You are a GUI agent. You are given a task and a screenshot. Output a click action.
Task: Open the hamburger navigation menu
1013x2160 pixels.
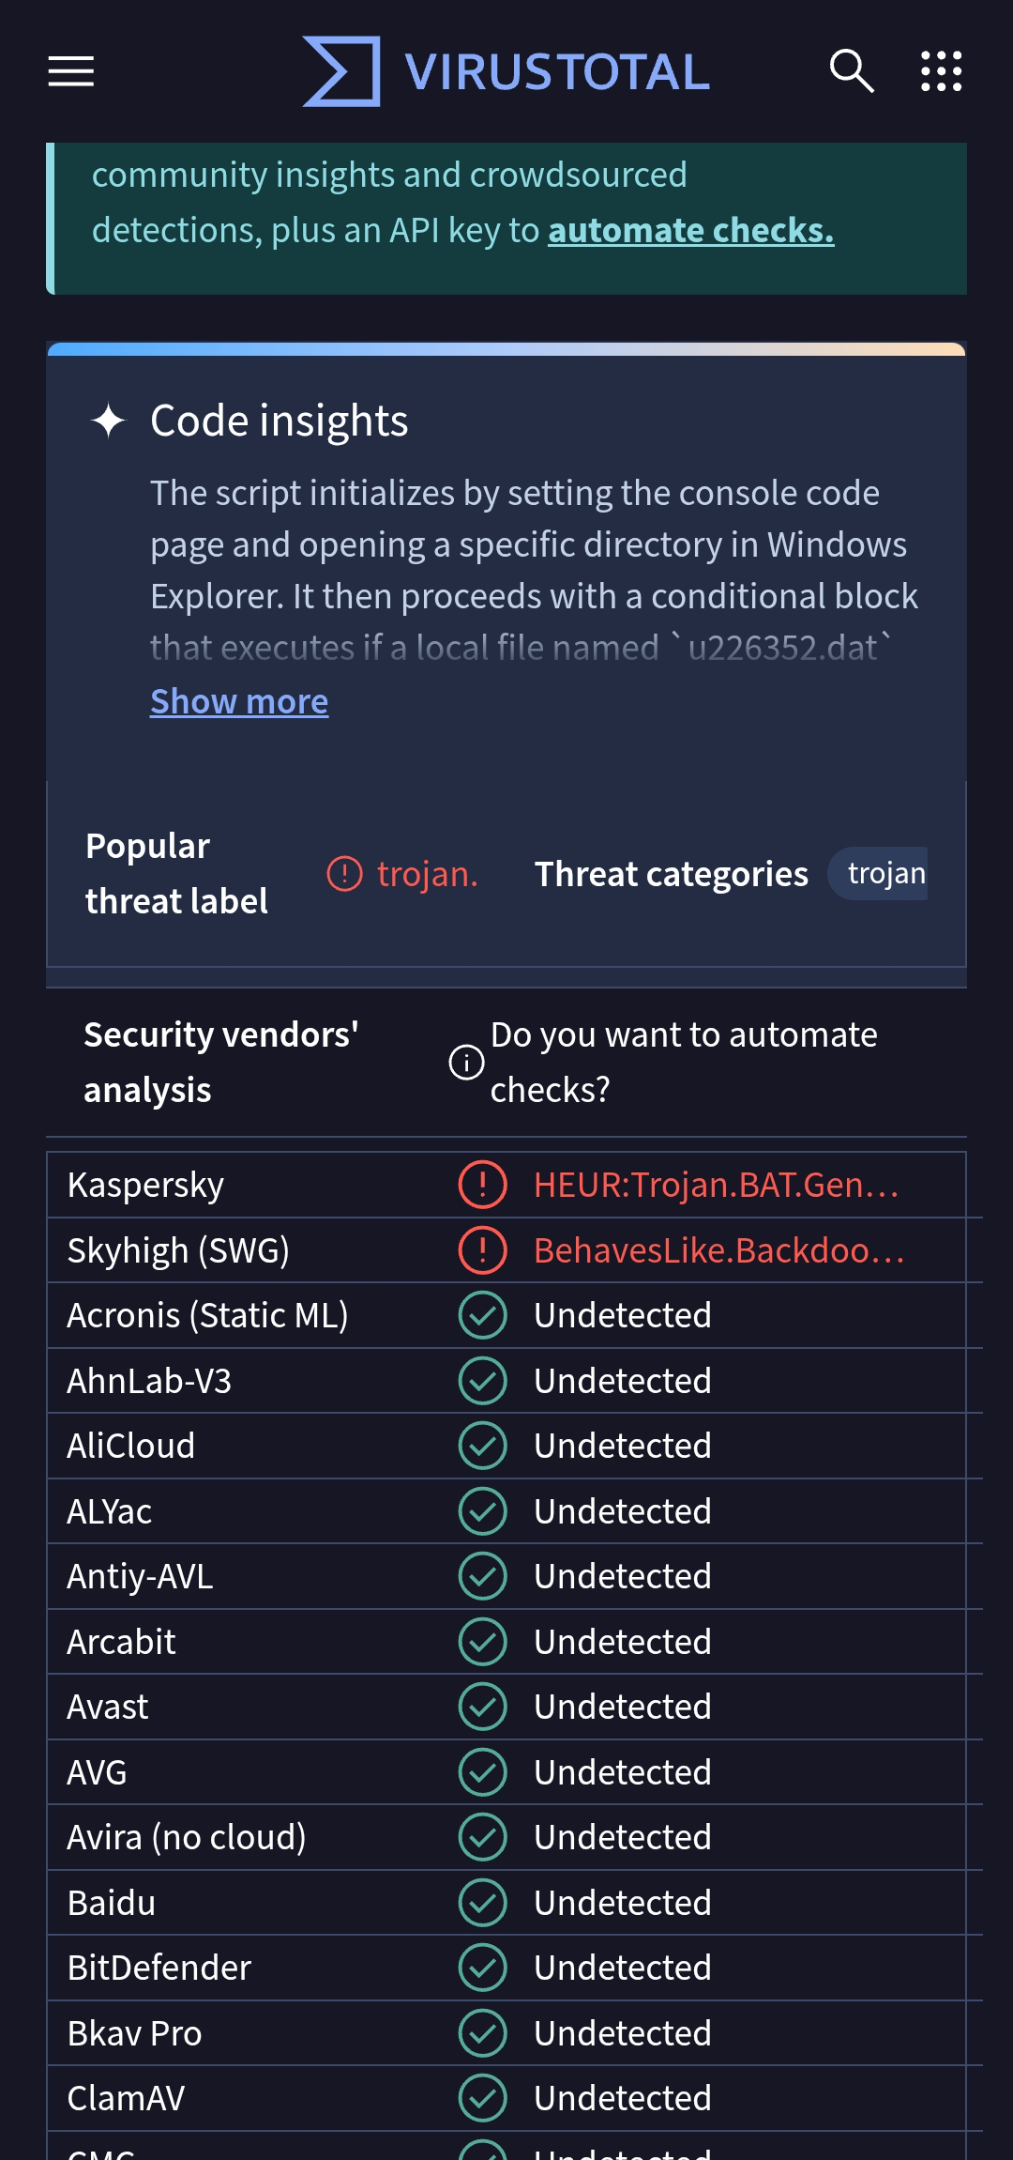(x=71, y=71)
